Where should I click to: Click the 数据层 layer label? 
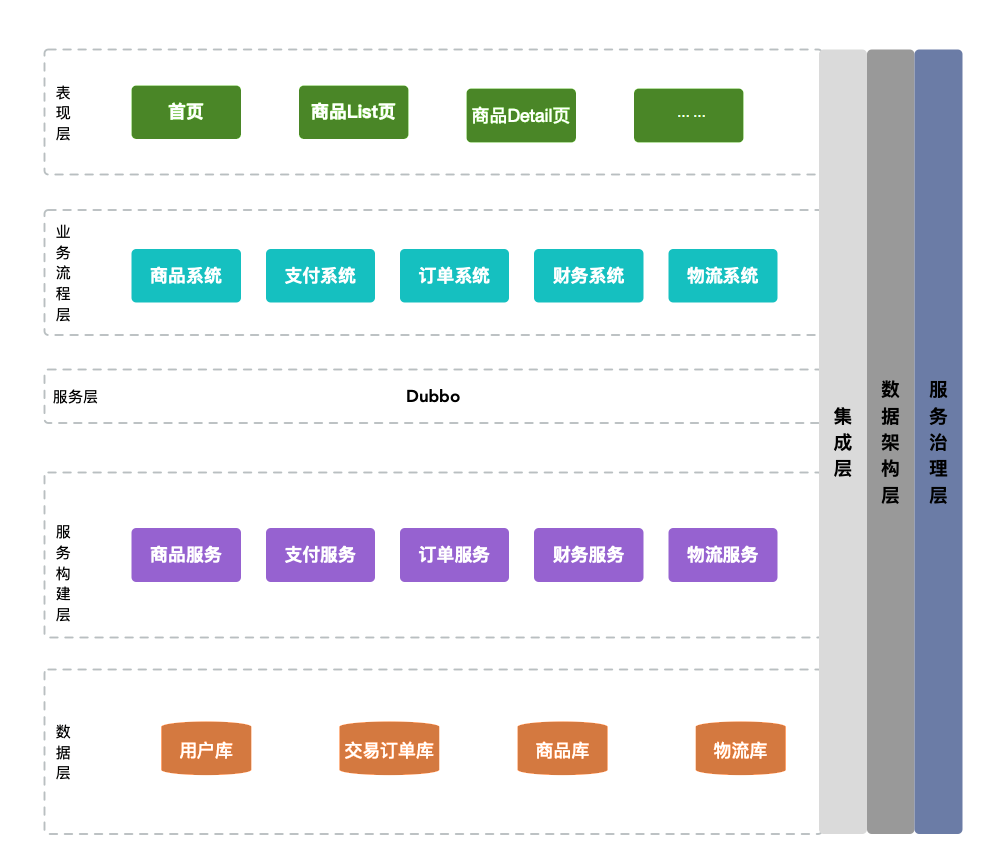point(63,752)
